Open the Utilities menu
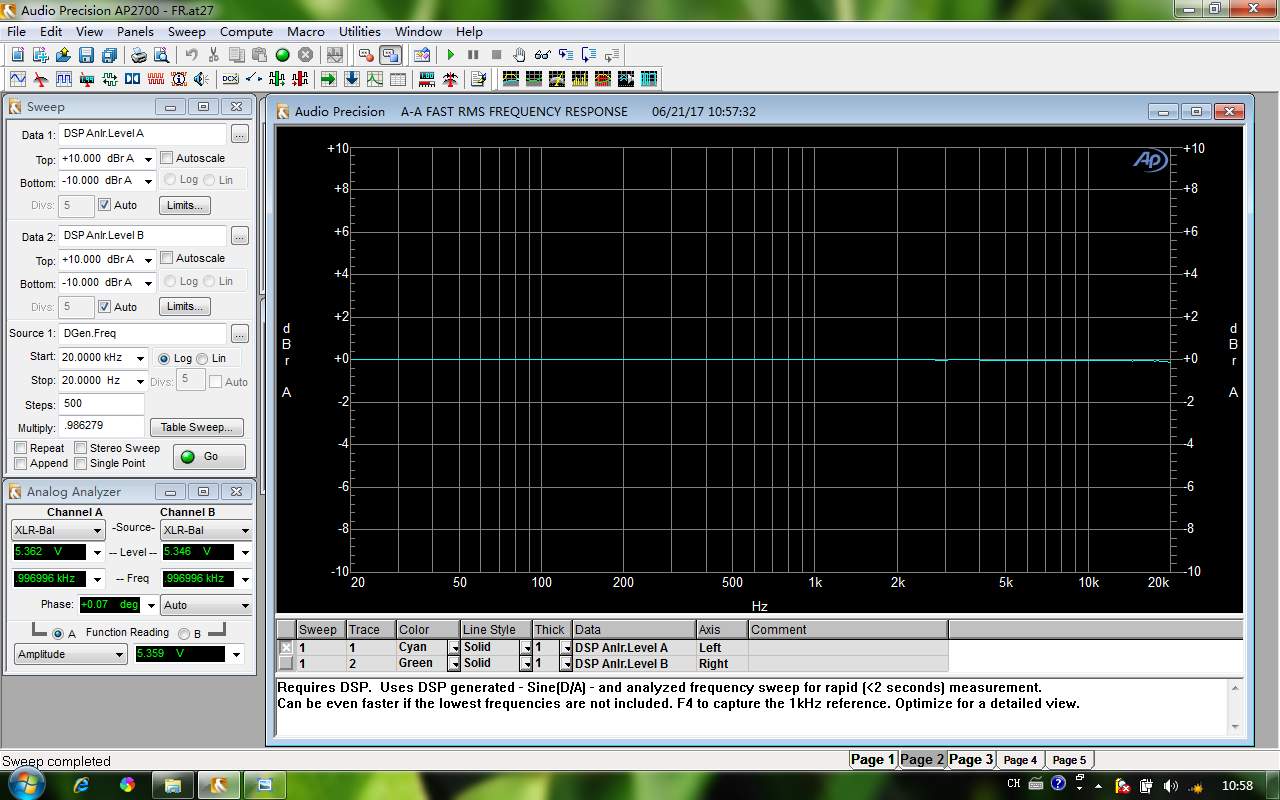 (359, 32)
